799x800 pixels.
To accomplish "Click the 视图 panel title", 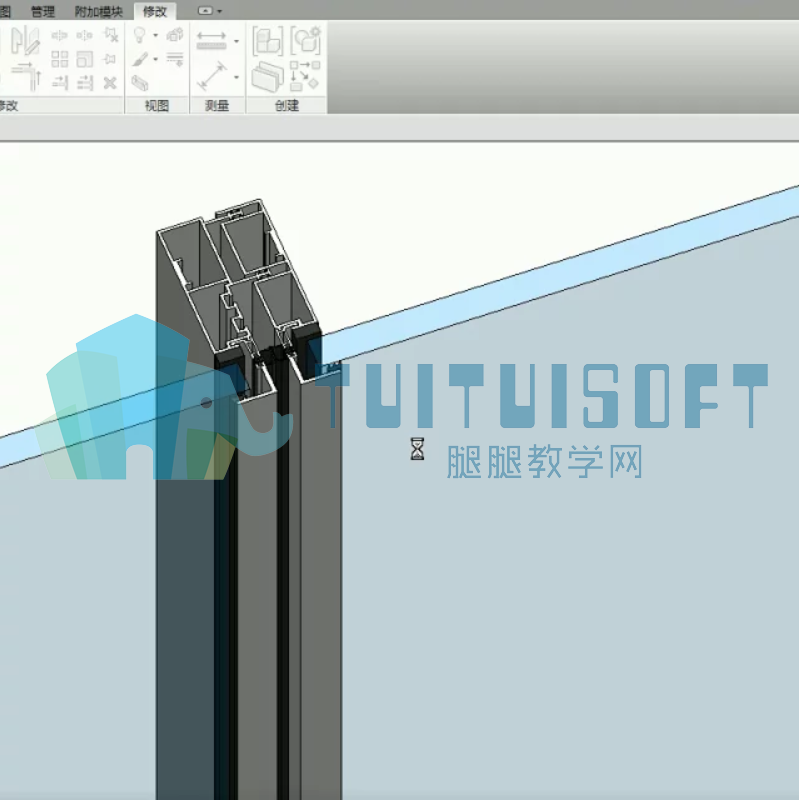I will point(157,106).
